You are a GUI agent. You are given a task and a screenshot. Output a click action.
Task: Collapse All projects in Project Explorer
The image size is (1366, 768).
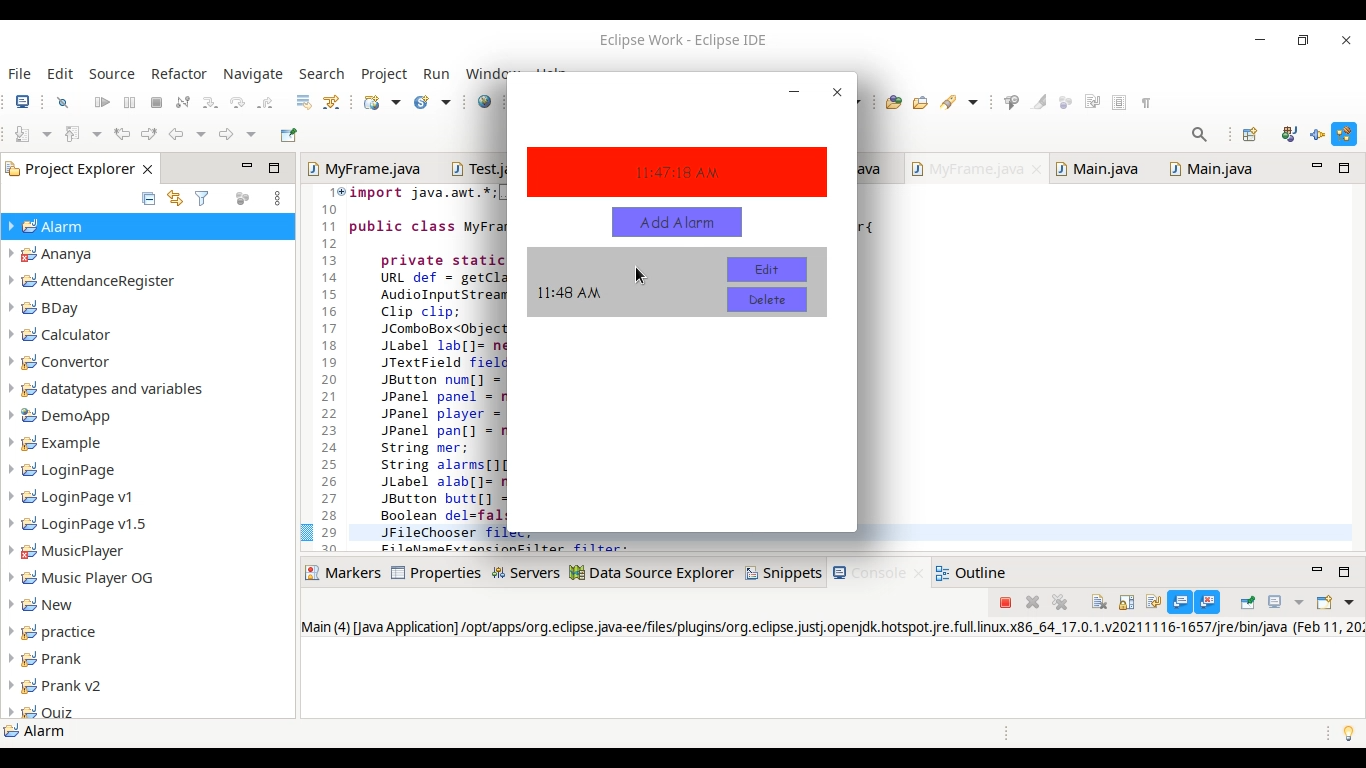(x=148, y=198)
